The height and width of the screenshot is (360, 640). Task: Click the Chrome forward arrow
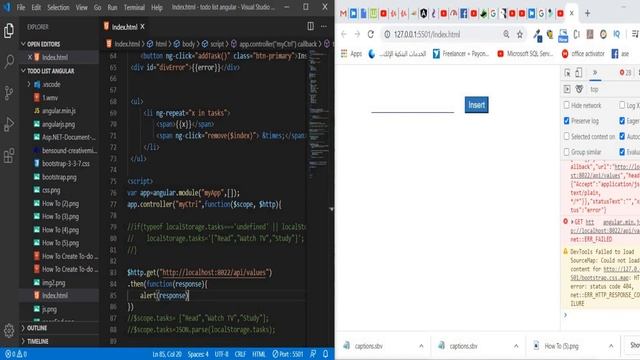(x=357, y=34)
